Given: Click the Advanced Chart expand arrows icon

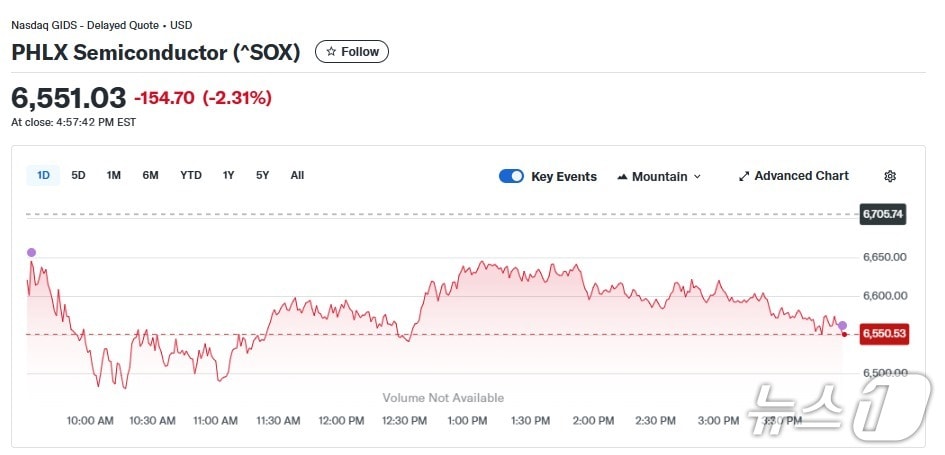Looking at the screenshot, I should [744, 176].
